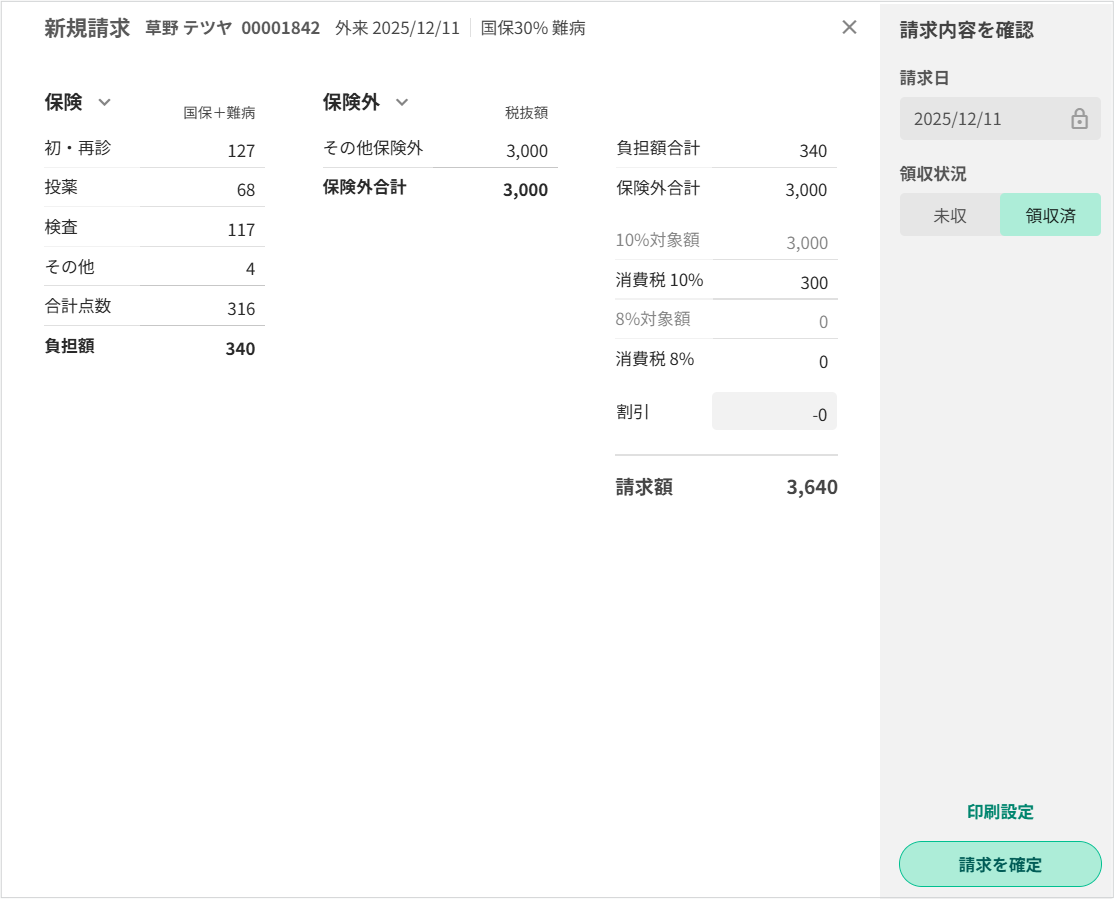Click the 検査 points value 117
Viewport: 1115px width, 899px height.
(241, 230)
